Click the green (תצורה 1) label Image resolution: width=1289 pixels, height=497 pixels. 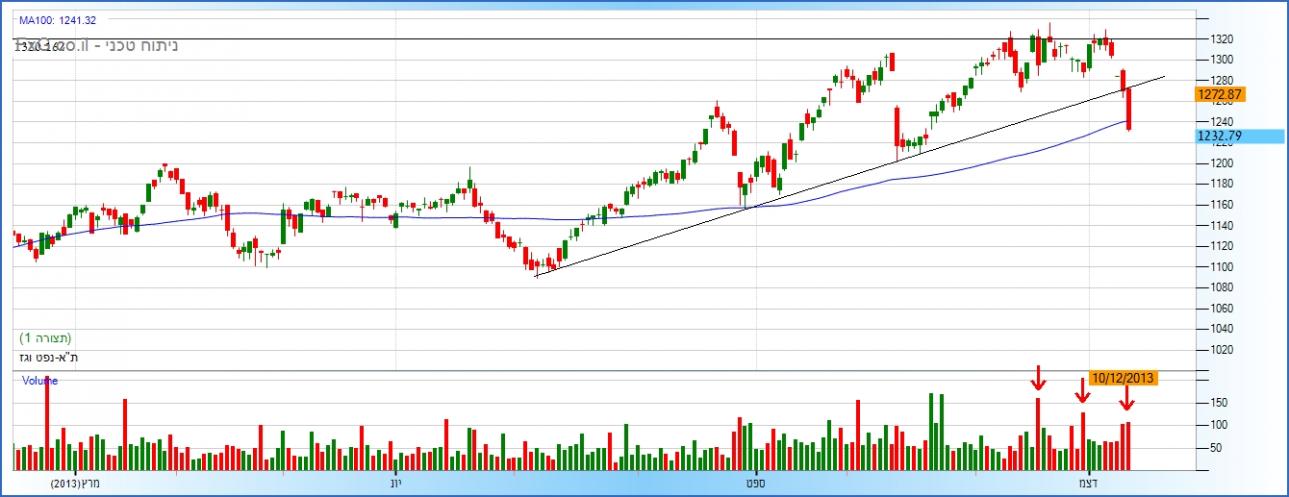(45, 338)
